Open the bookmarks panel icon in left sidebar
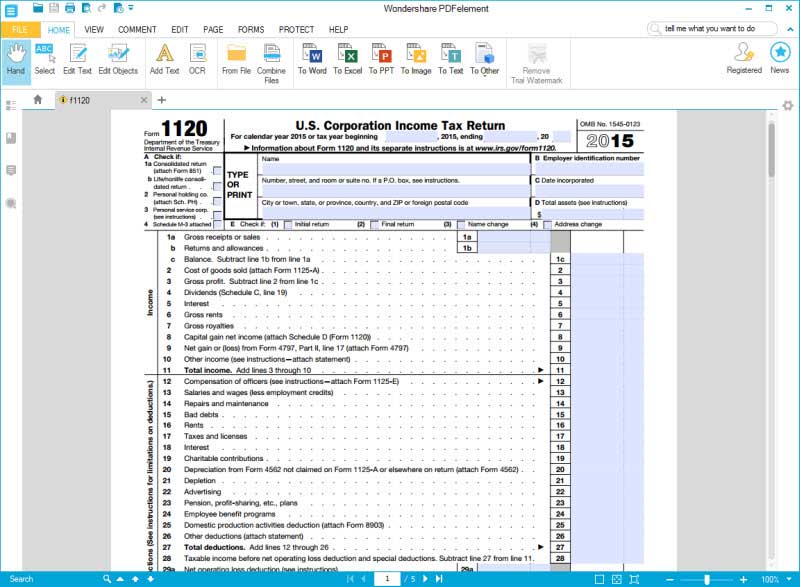 pos(11,138)
